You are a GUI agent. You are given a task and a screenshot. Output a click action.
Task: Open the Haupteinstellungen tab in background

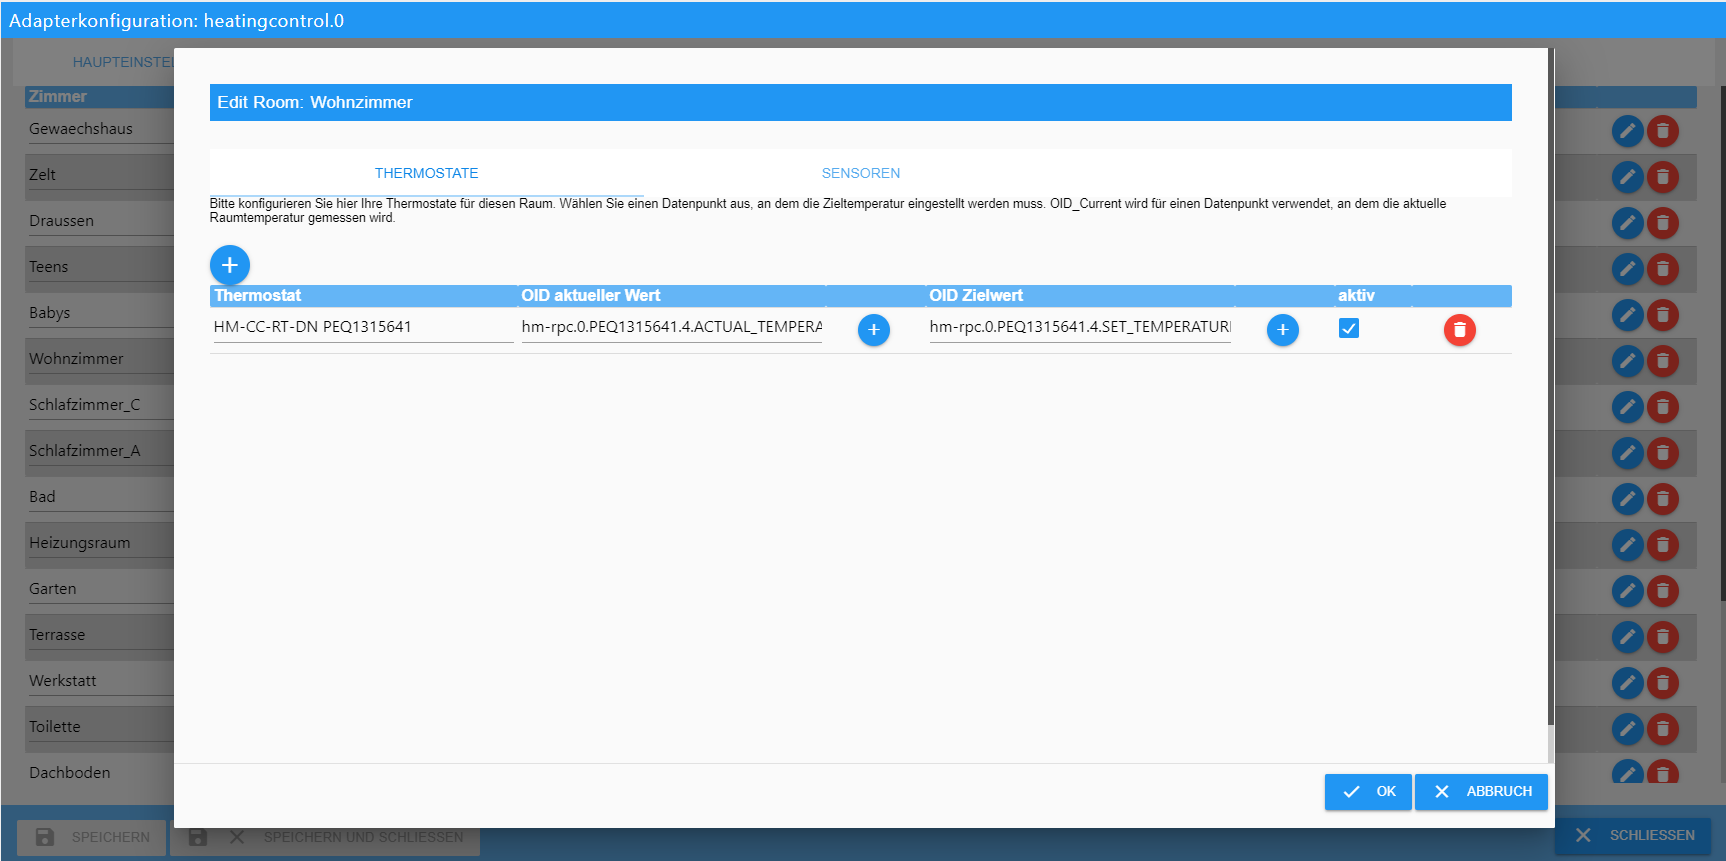[123, 62]
